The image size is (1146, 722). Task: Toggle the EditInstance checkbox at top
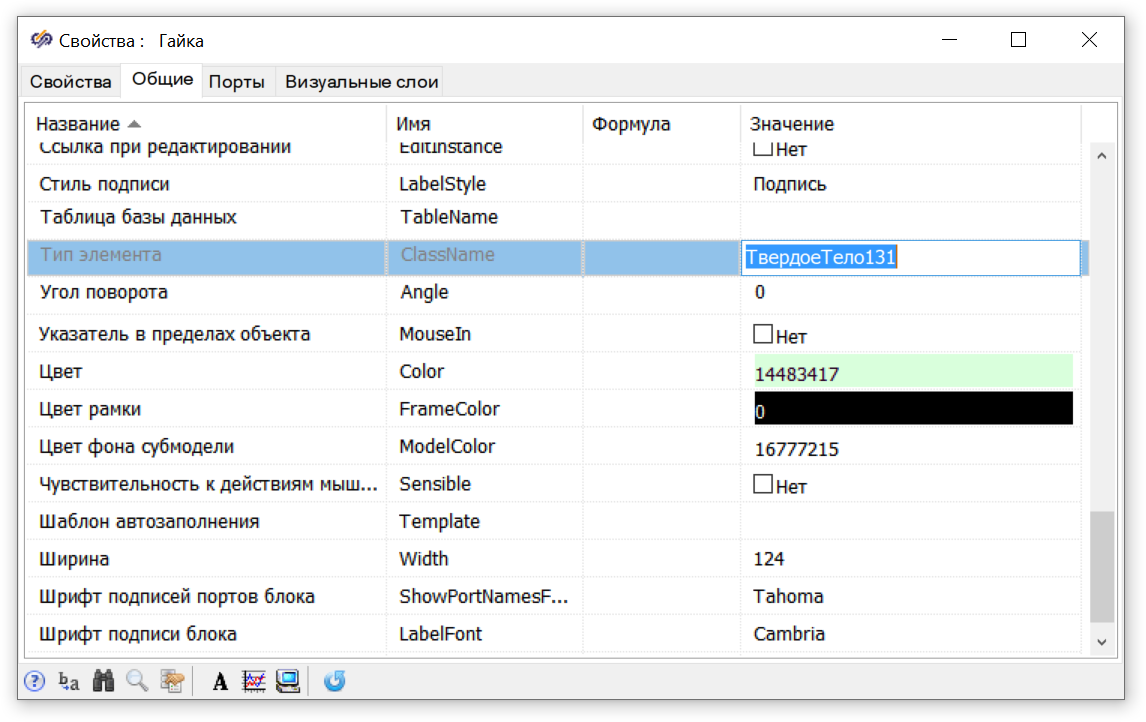[x=763, y=148]
